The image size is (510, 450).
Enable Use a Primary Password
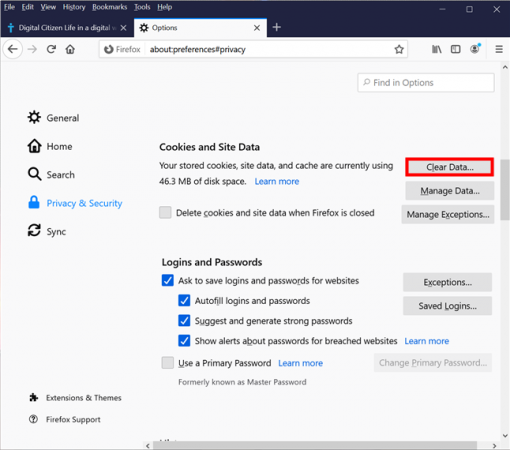[168, 363]
